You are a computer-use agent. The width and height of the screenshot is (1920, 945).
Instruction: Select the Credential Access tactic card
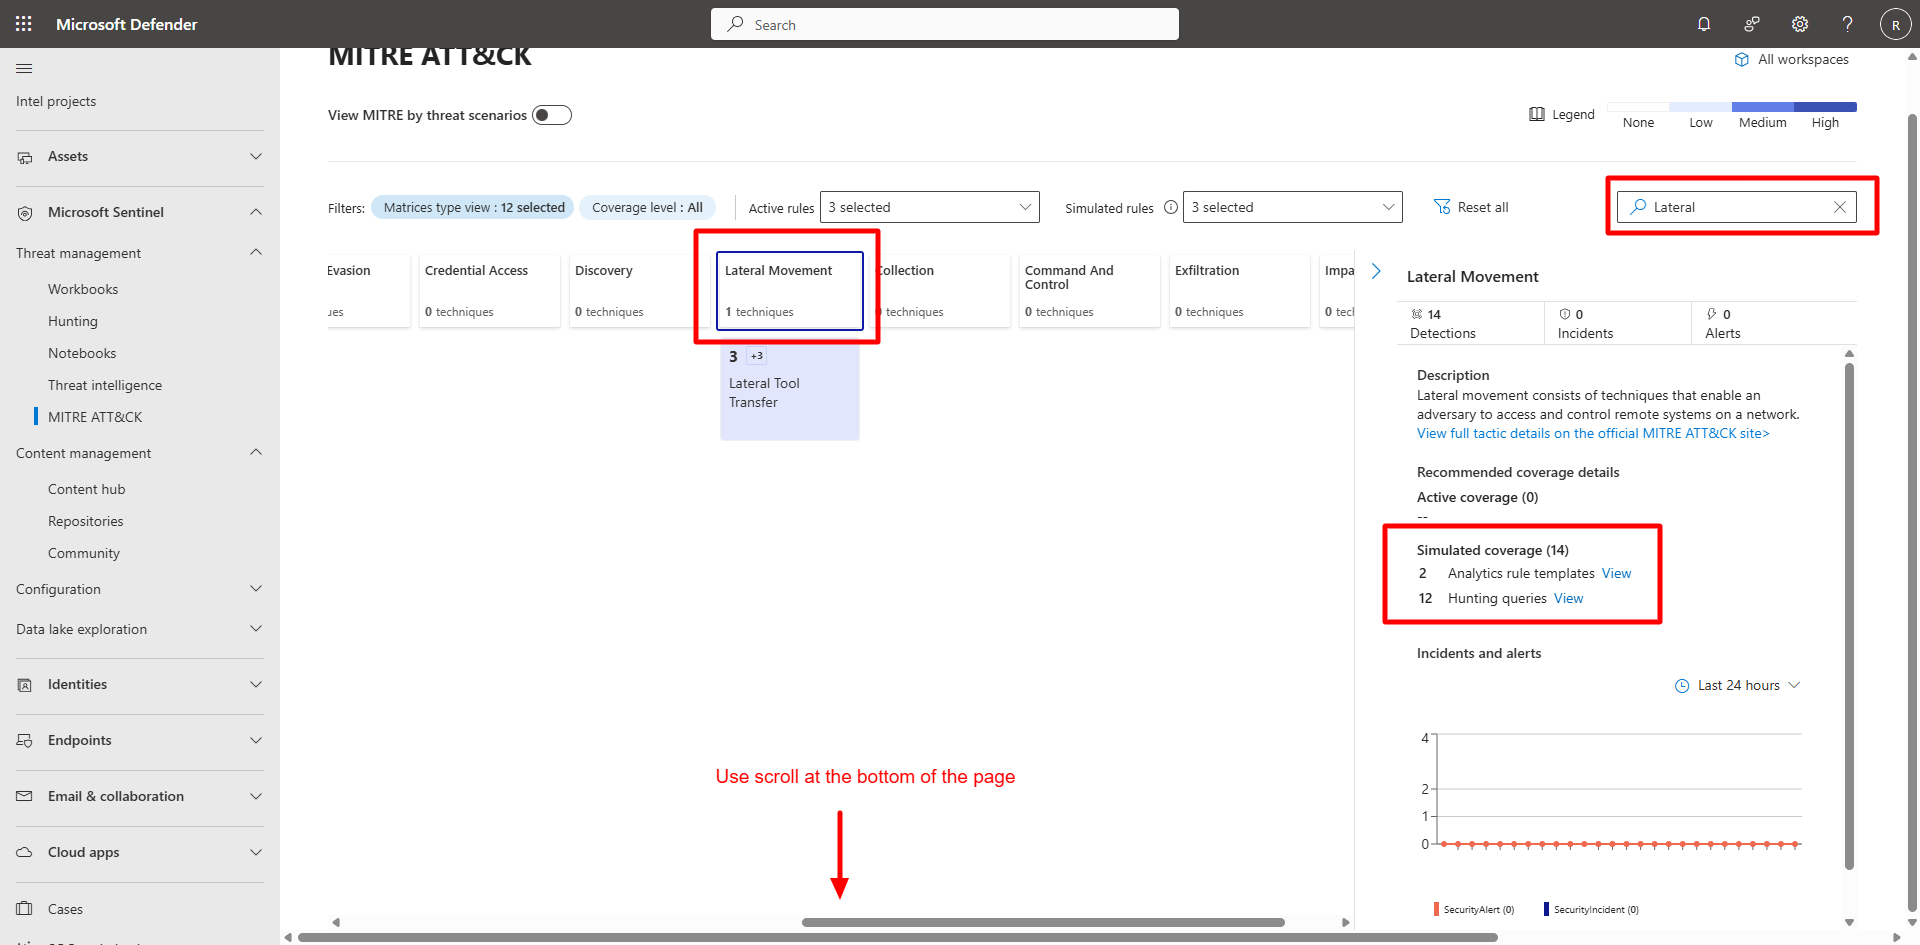coord(490,290)
